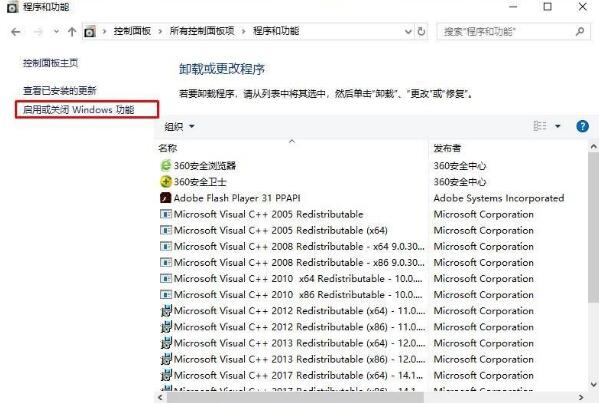Select Microsoft Visual C++ 2005 Redistributable (x64) name
Screen dimensions: 599x403
pyautogui.click(x=281, y=230)
